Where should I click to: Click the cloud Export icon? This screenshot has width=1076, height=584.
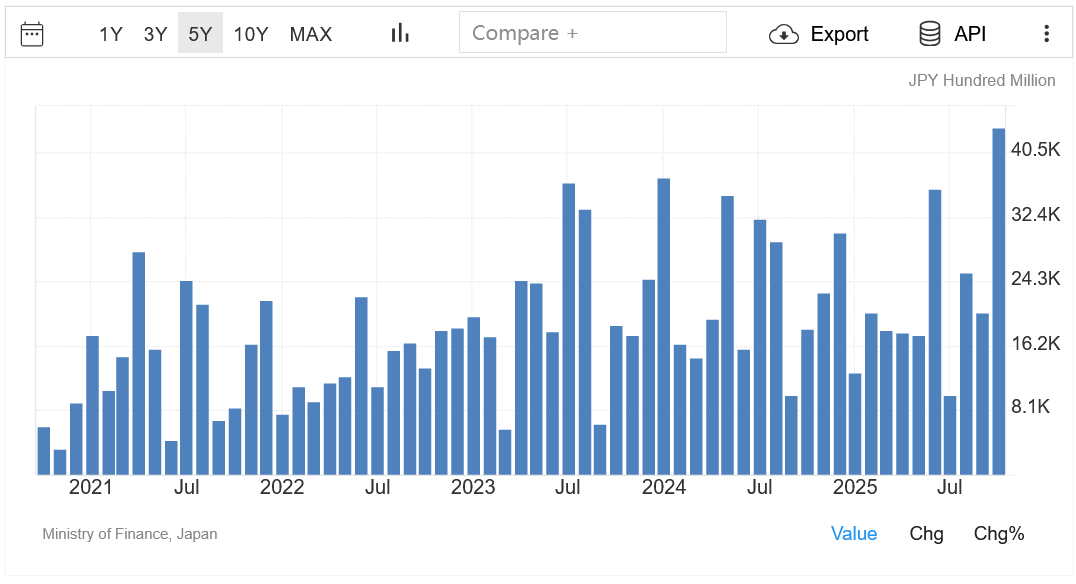(784, 33)
